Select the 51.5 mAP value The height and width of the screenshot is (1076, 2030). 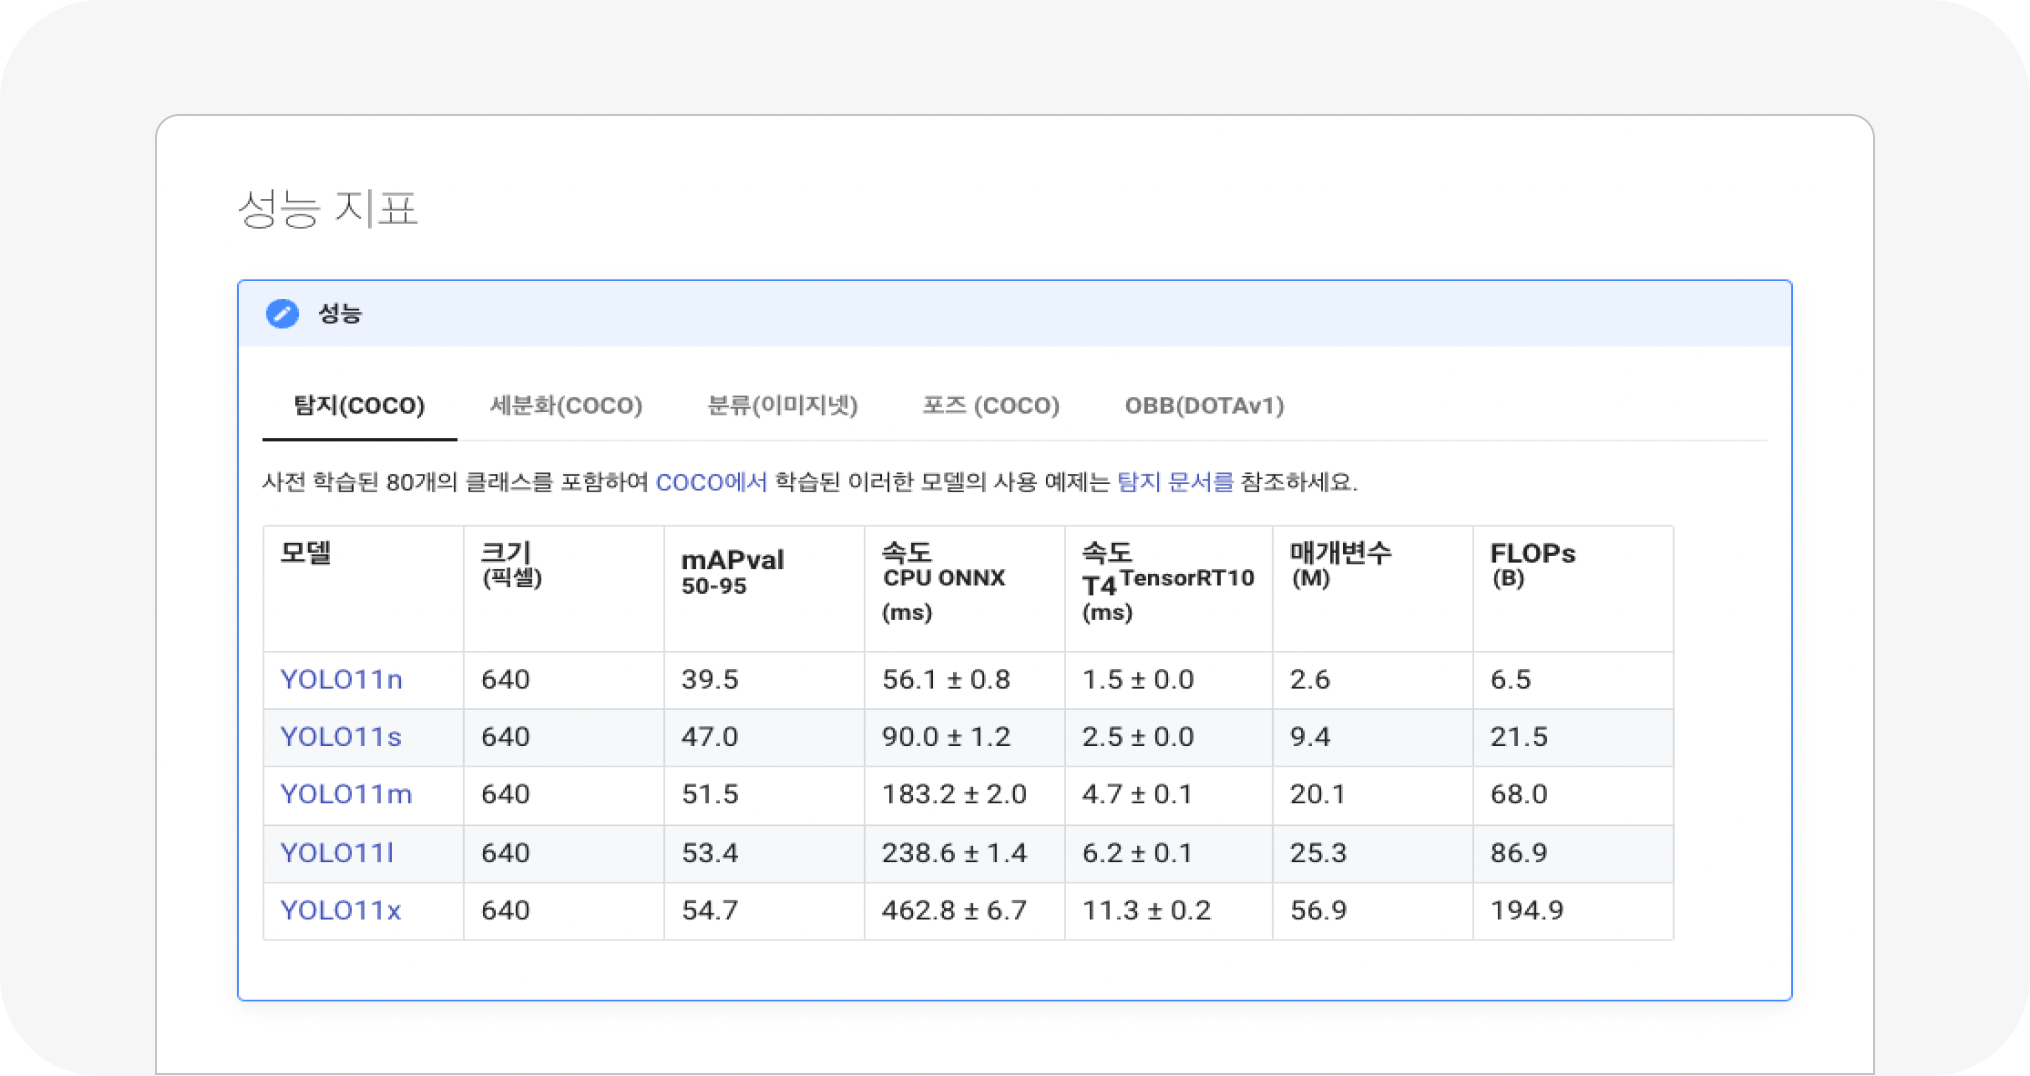pyautogui.click(x=710, y=794)
